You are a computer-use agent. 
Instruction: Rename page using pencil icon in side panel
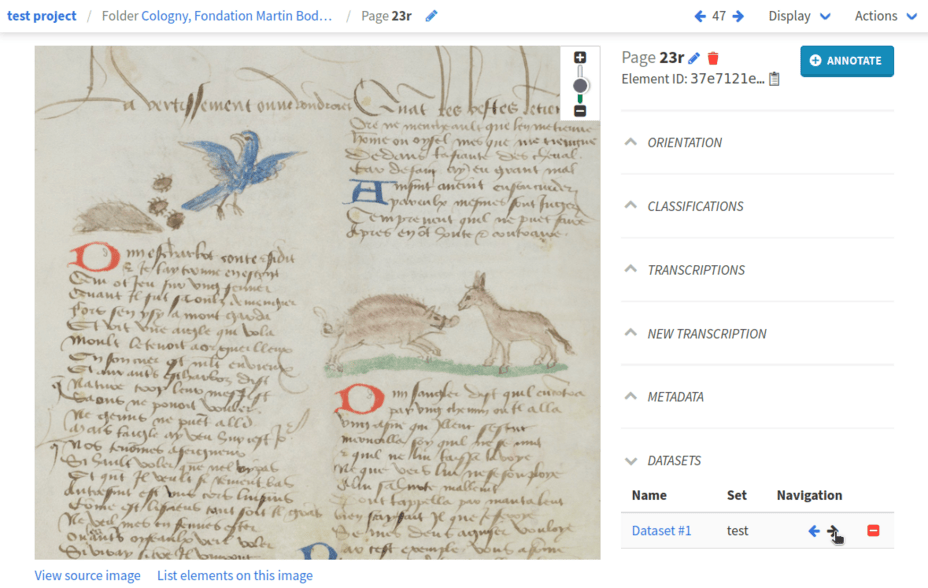tap(694, 59)
